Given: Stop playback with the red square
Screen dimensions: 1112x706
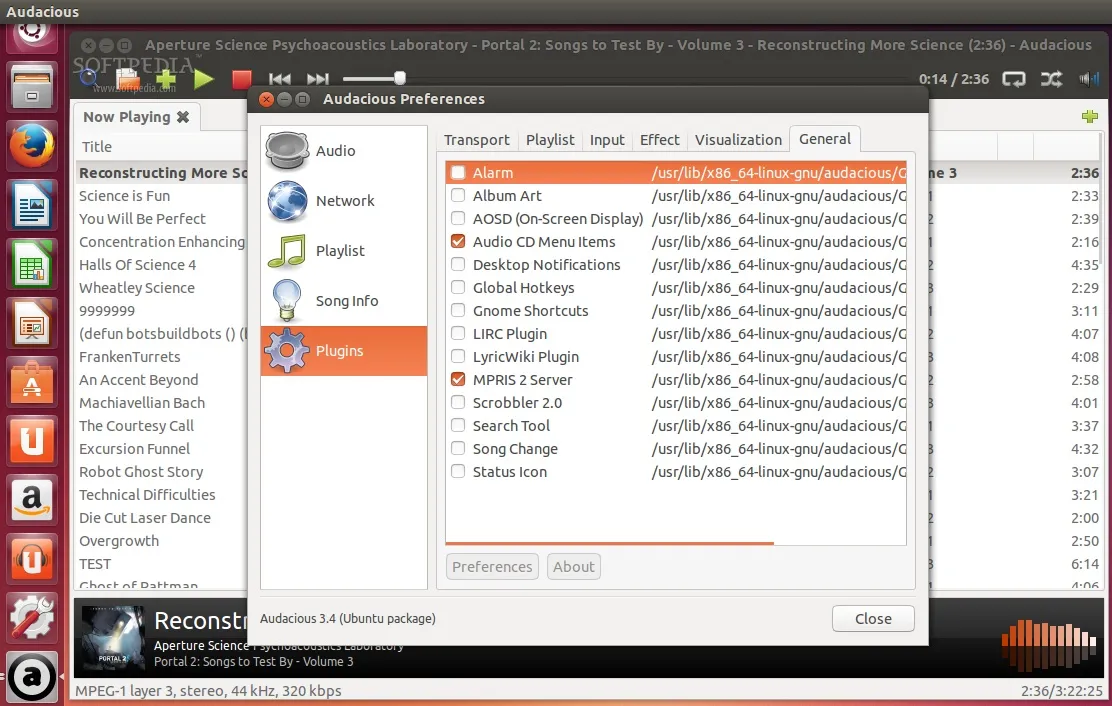Looking at the screenshot, I should point(241,79).
